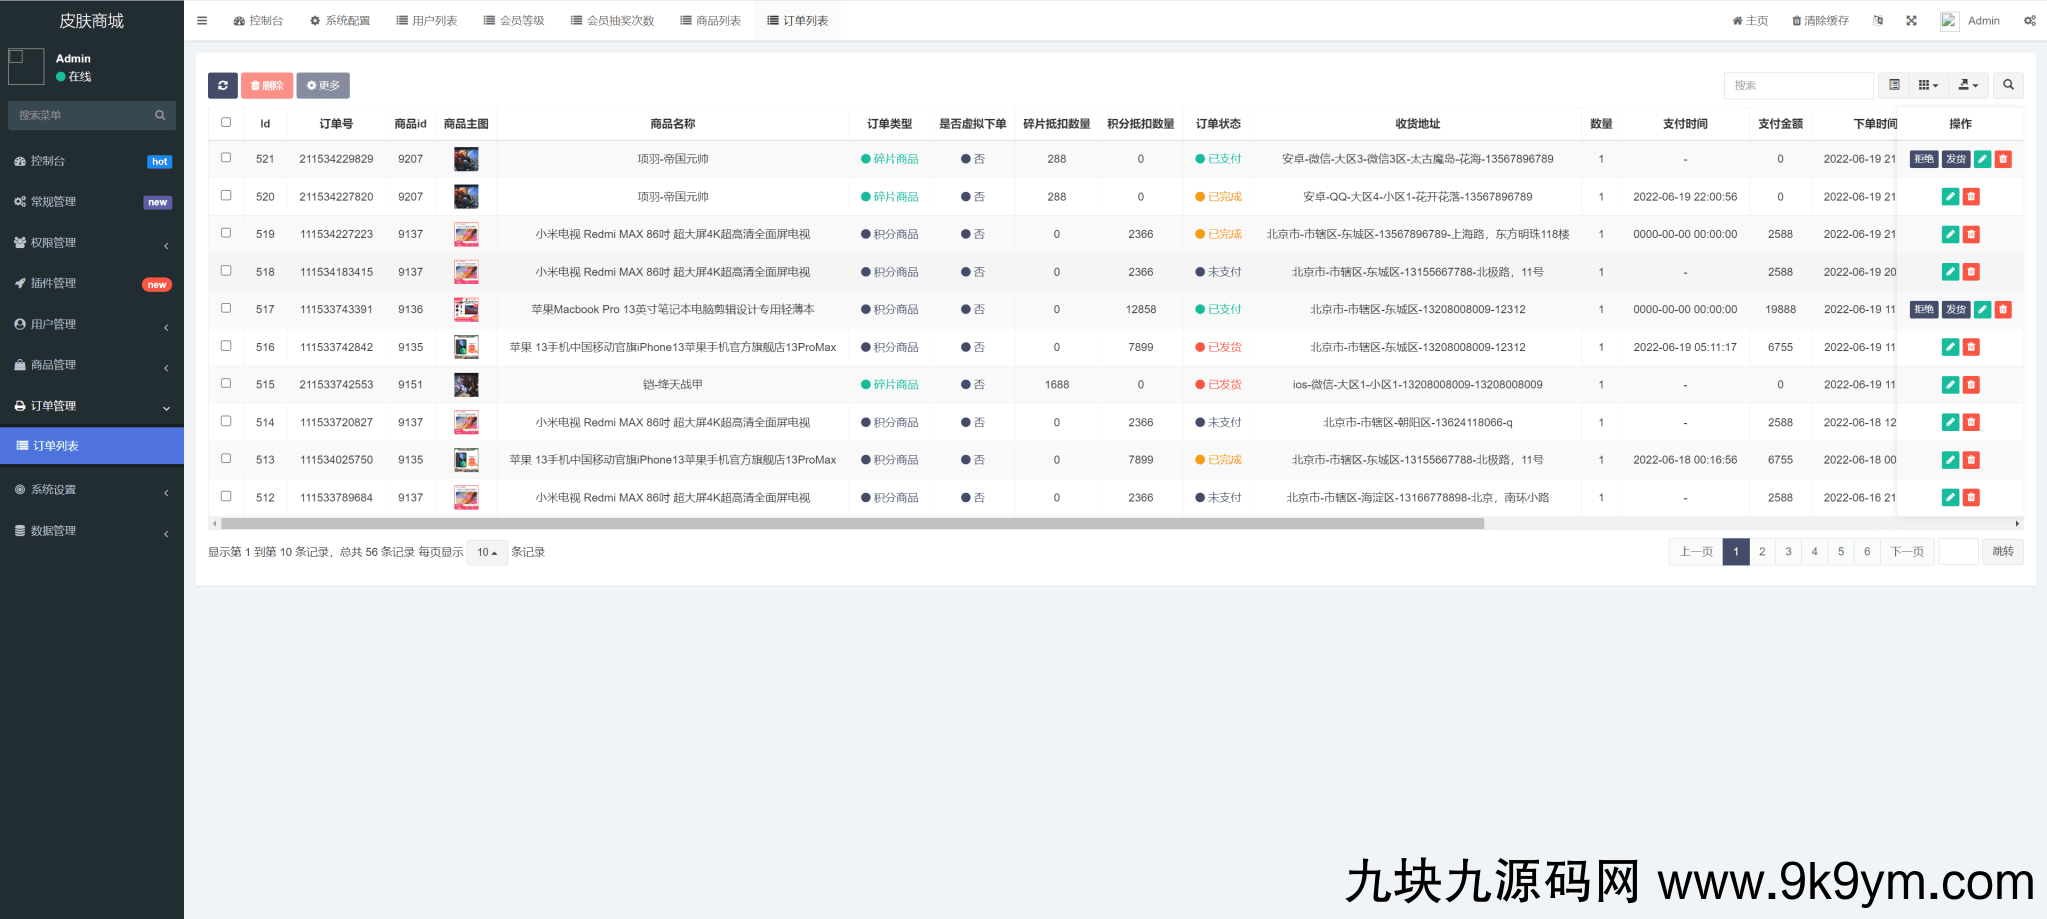Open the per-page count dropdown showing 10
This screenshot has width=2047, height=919.
(x=487, y=552)
